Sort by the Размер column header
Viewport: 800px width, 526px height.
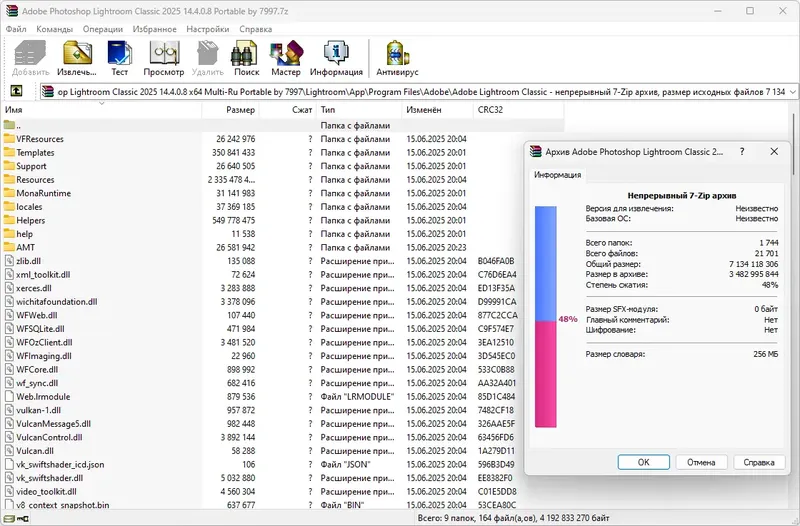pyautogui.click(x=231, y=110)
